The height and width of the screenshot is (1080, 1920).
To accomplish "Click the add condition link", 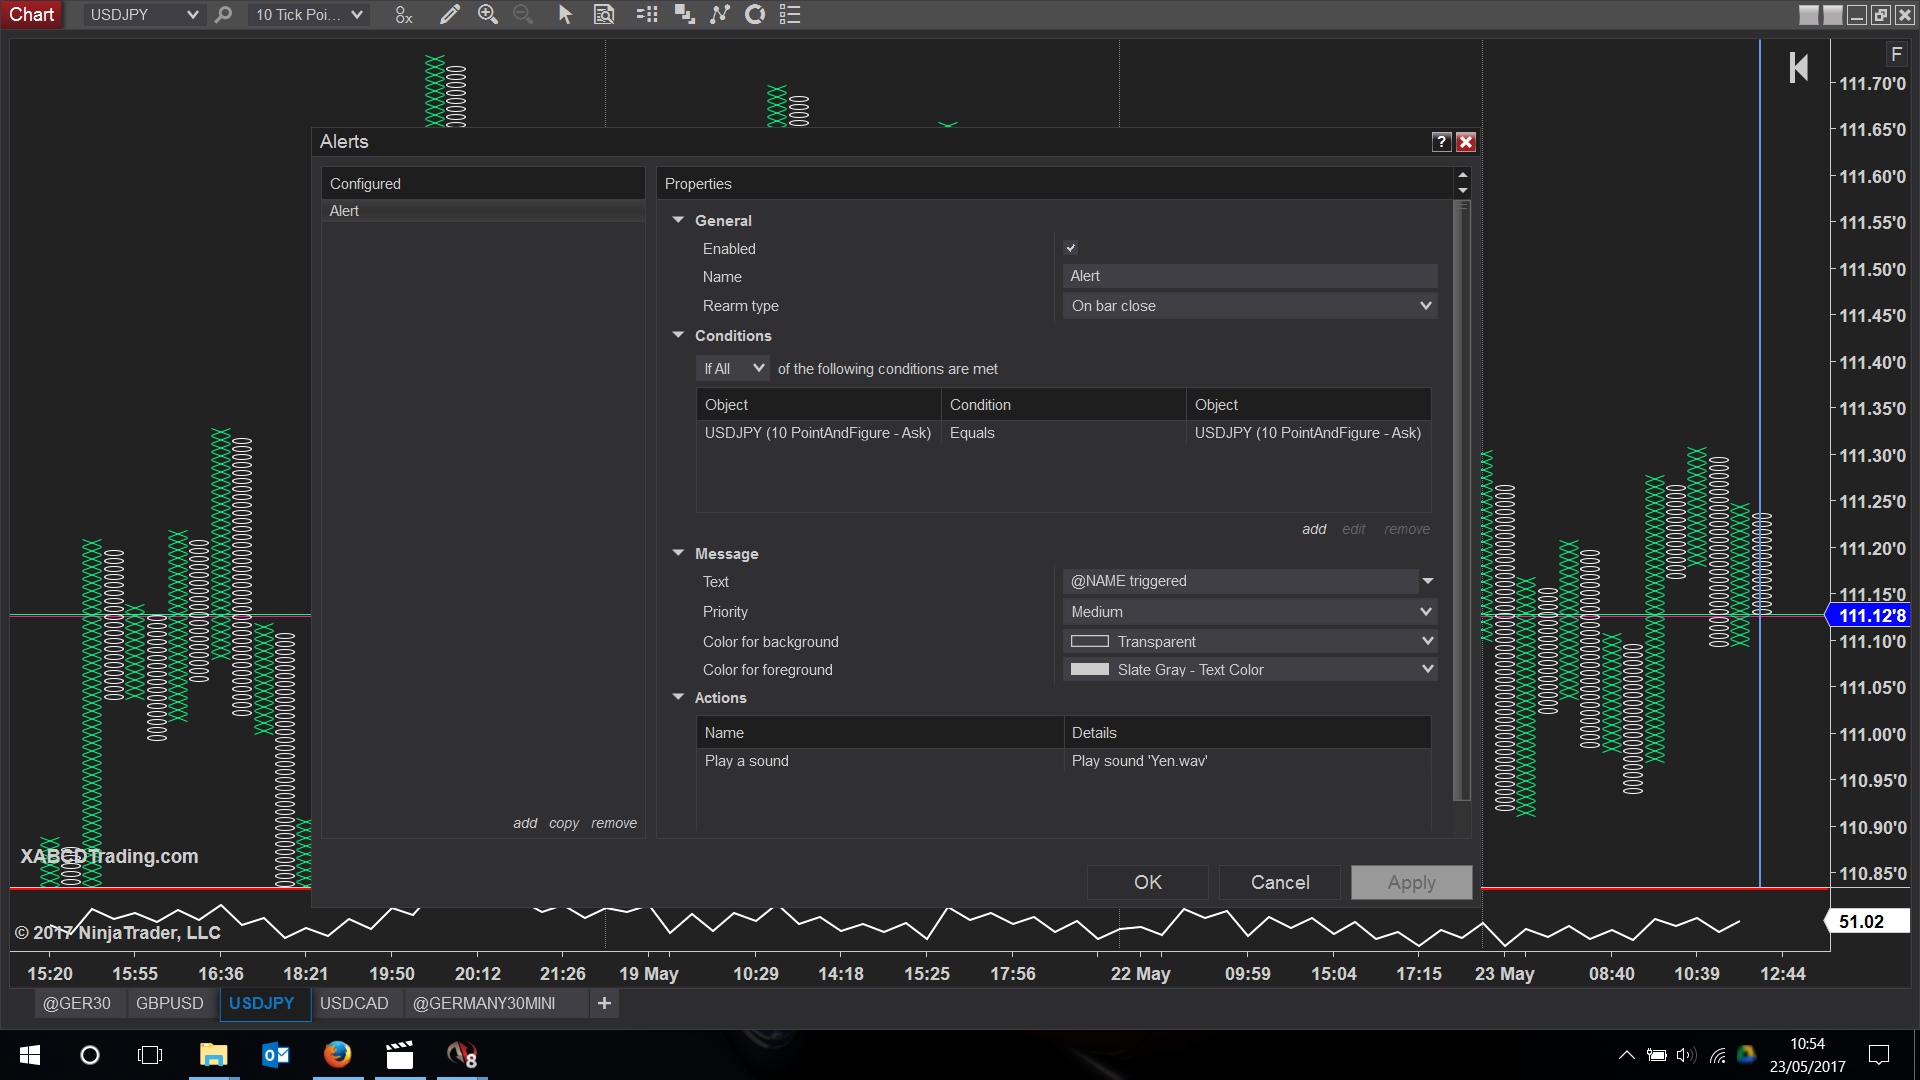I will [1313, 529].
